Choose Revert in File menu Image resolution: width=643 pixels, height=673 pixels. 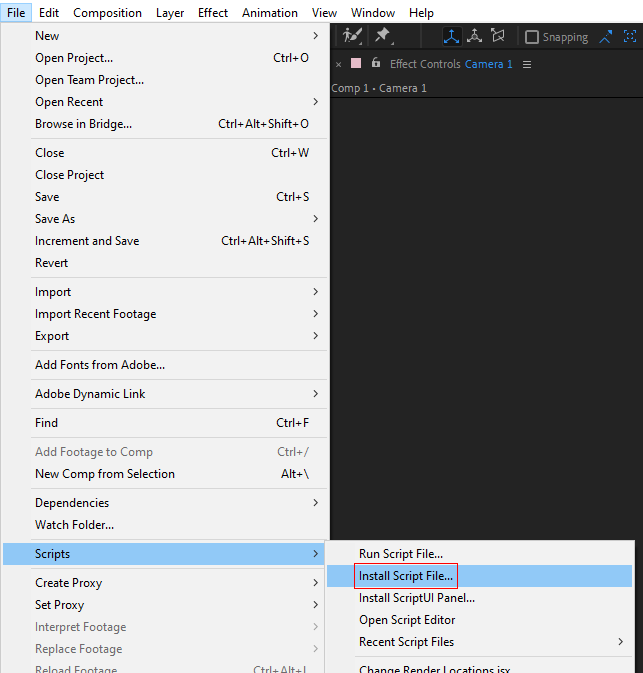click(x=165, y=263)
